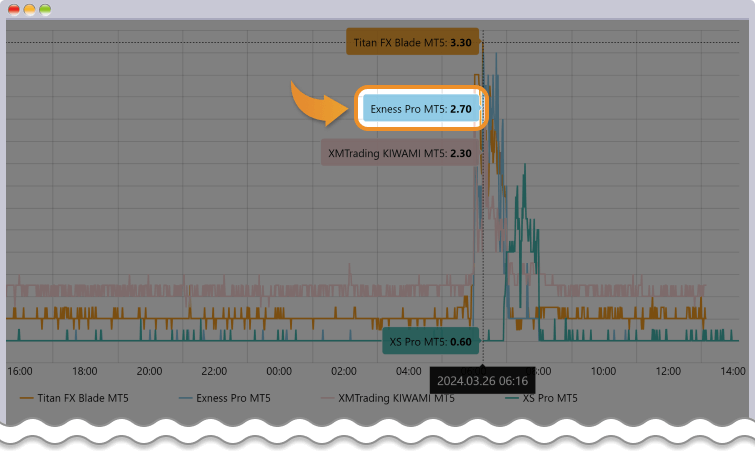Click the 16:00 axis label
Image resolution: width=755 pixels, height=455 pixels.
tap(20, 371)
